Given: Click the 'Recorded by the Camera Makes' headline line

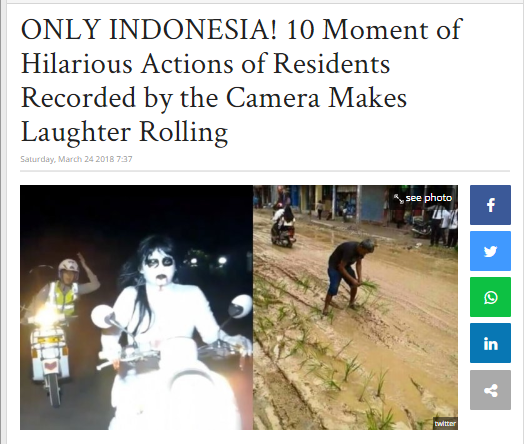Looking at the screenshot, I should (x=214, y=98).
